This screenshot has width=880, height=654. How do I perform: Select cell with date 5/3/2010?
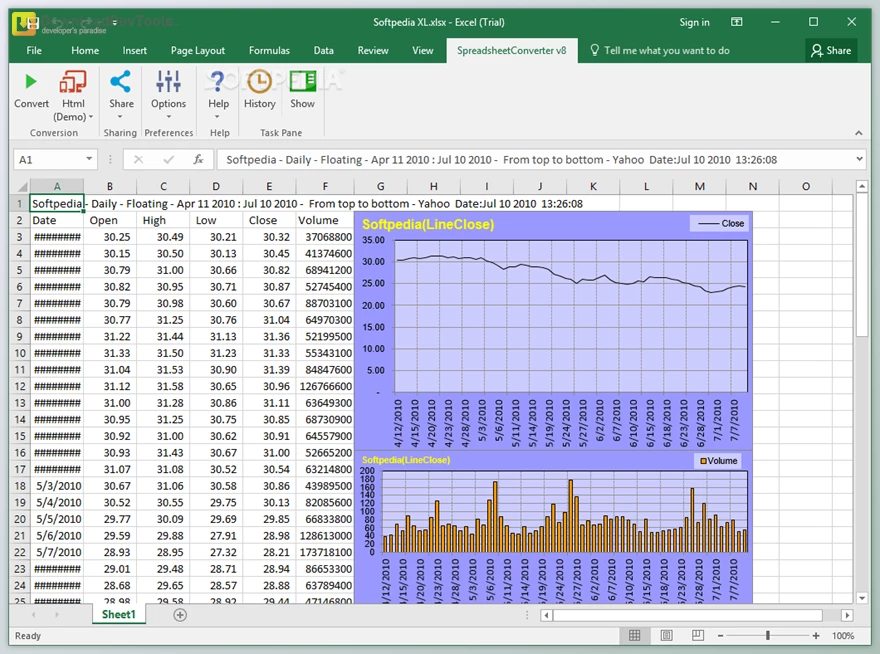coord(57,486)
